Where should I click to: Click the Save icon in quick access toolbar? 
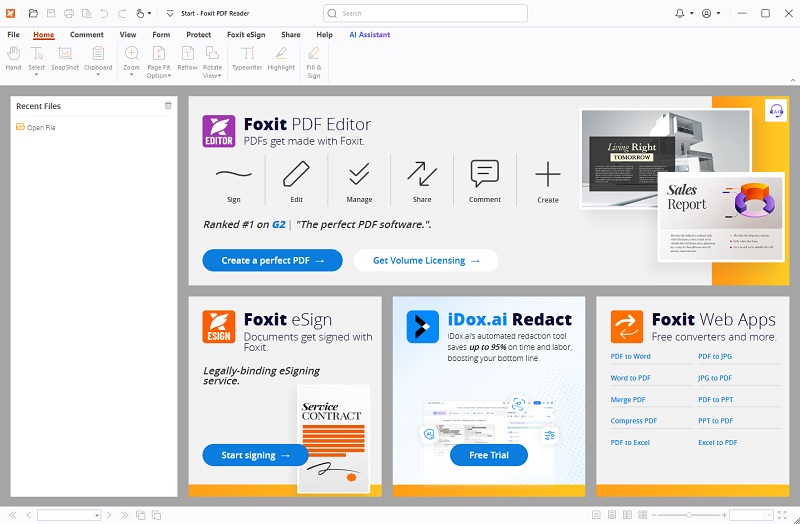(51, 13)
